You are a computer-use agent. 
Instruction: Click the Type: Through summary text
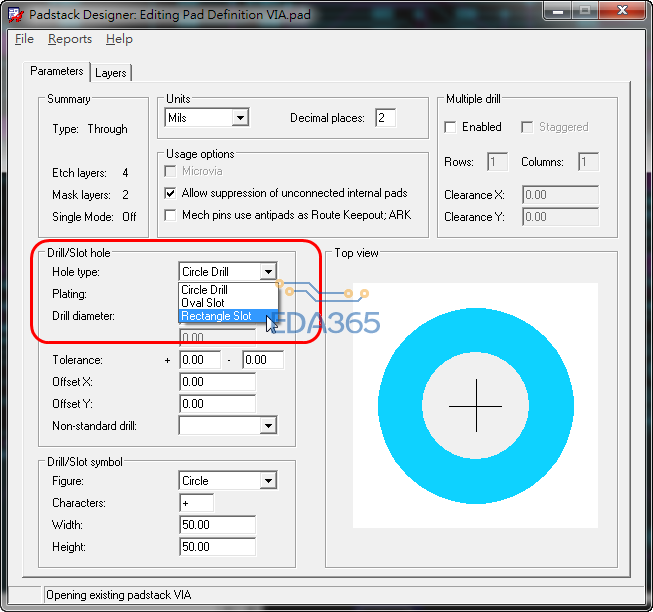pos(90,129)
